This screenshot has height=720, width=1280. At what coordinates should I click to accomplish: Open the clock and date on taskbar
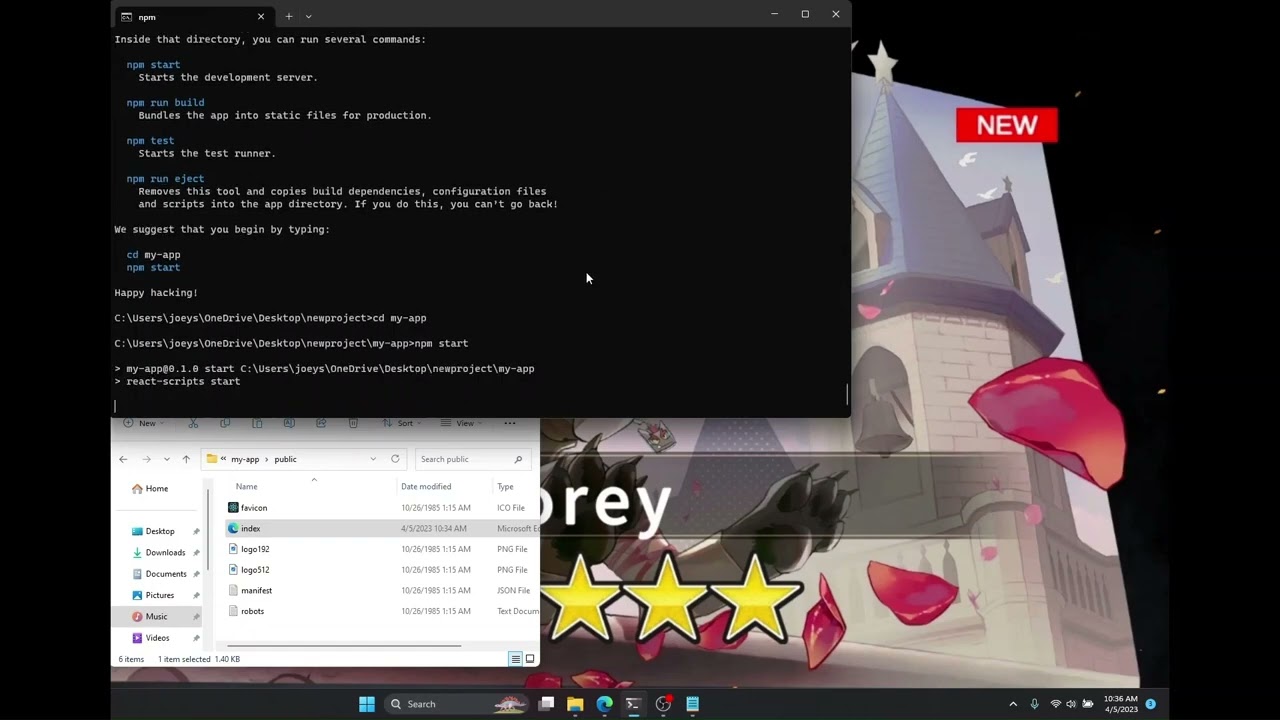point(1121,704)
